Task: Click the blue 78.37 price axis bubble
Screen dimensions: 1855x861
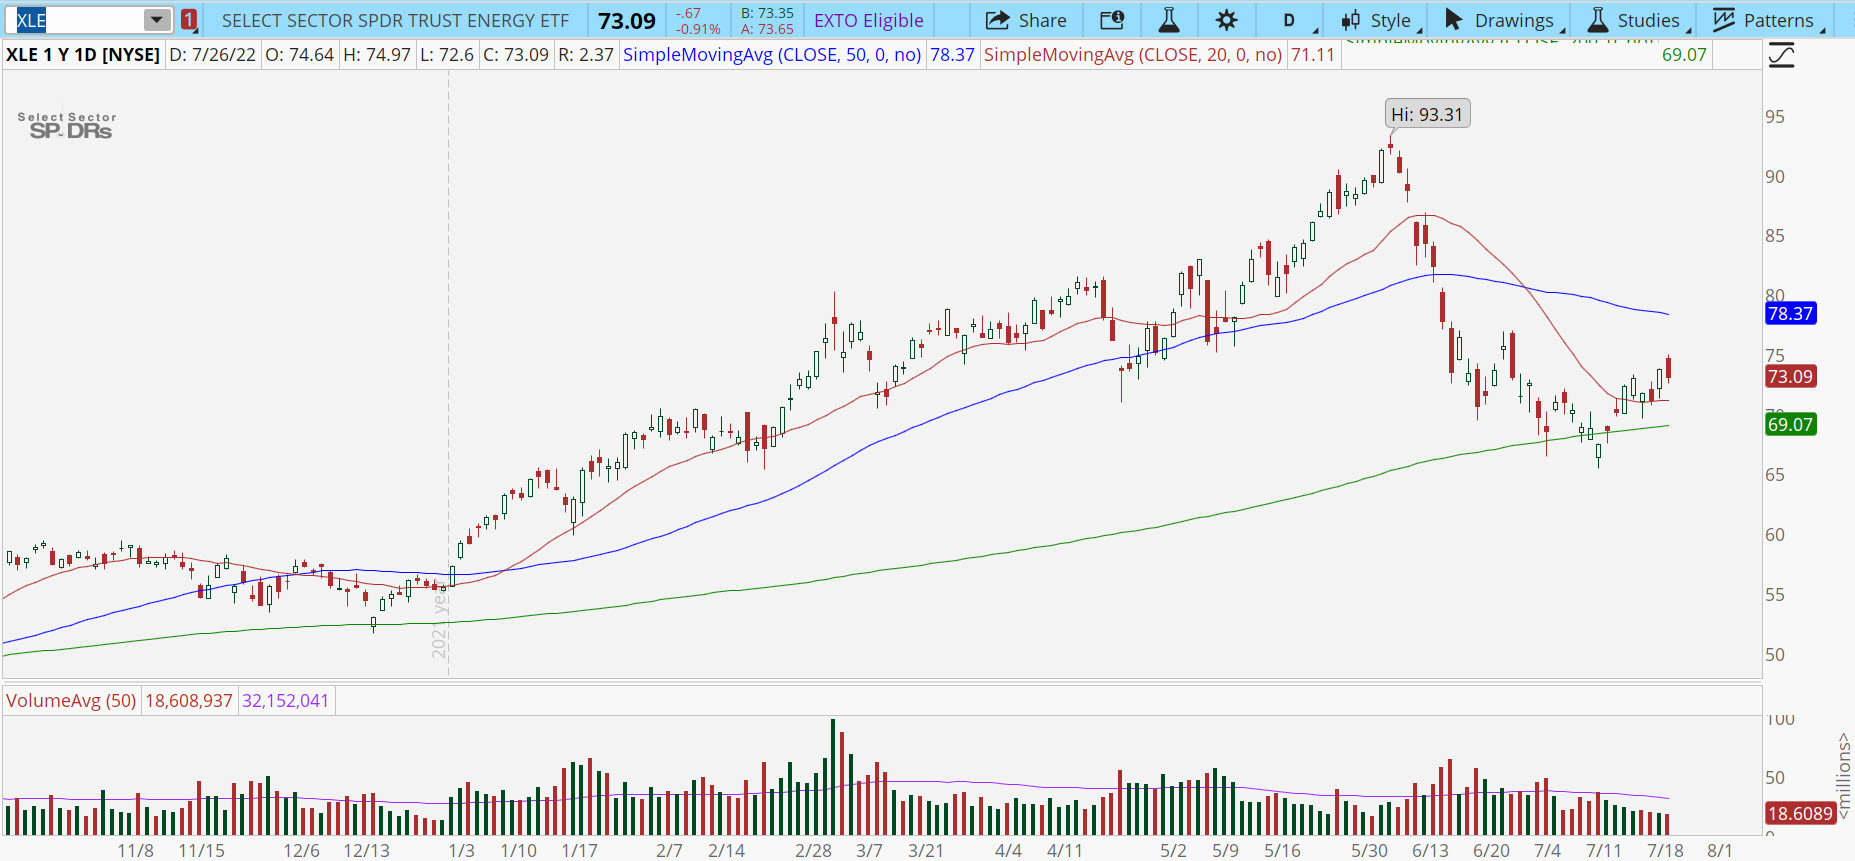Action: click(1790, 314)
